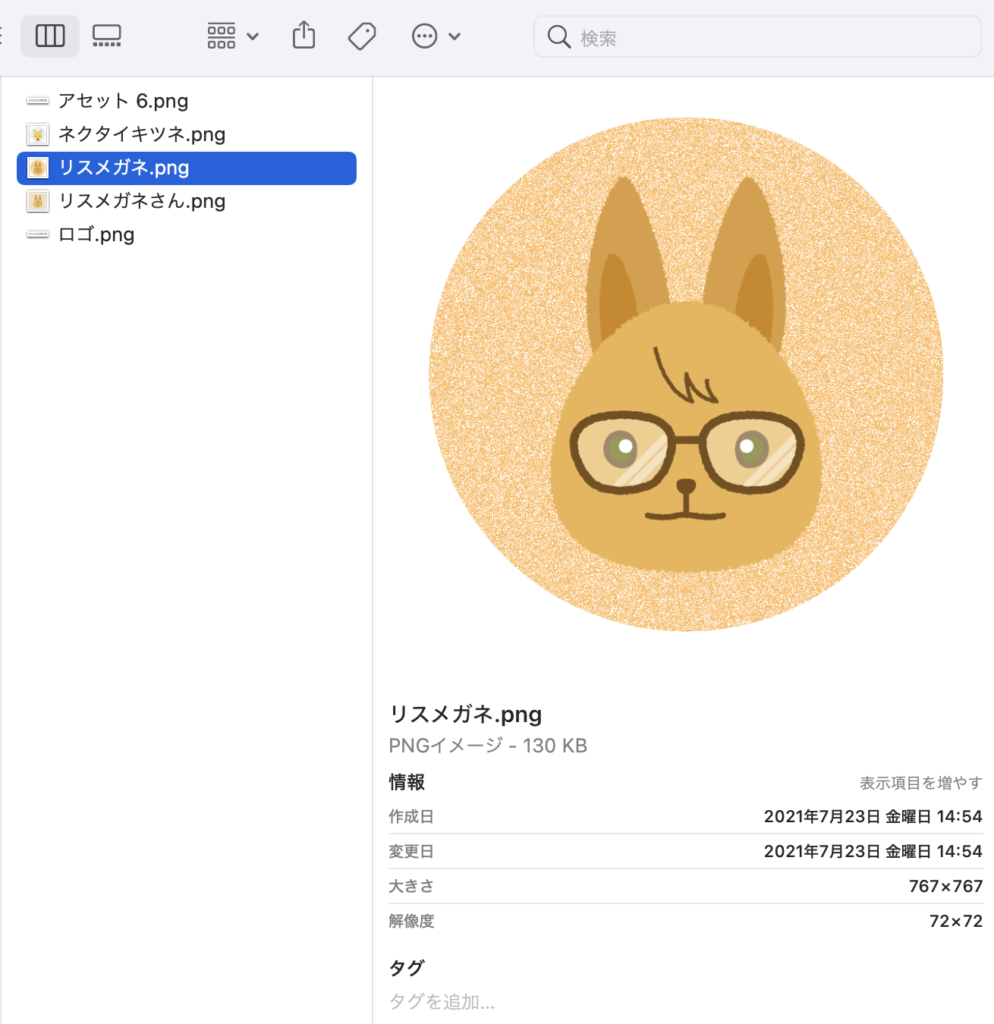
Task: Click the file icon beside アセット 6.png
Action: pos(37,100)
